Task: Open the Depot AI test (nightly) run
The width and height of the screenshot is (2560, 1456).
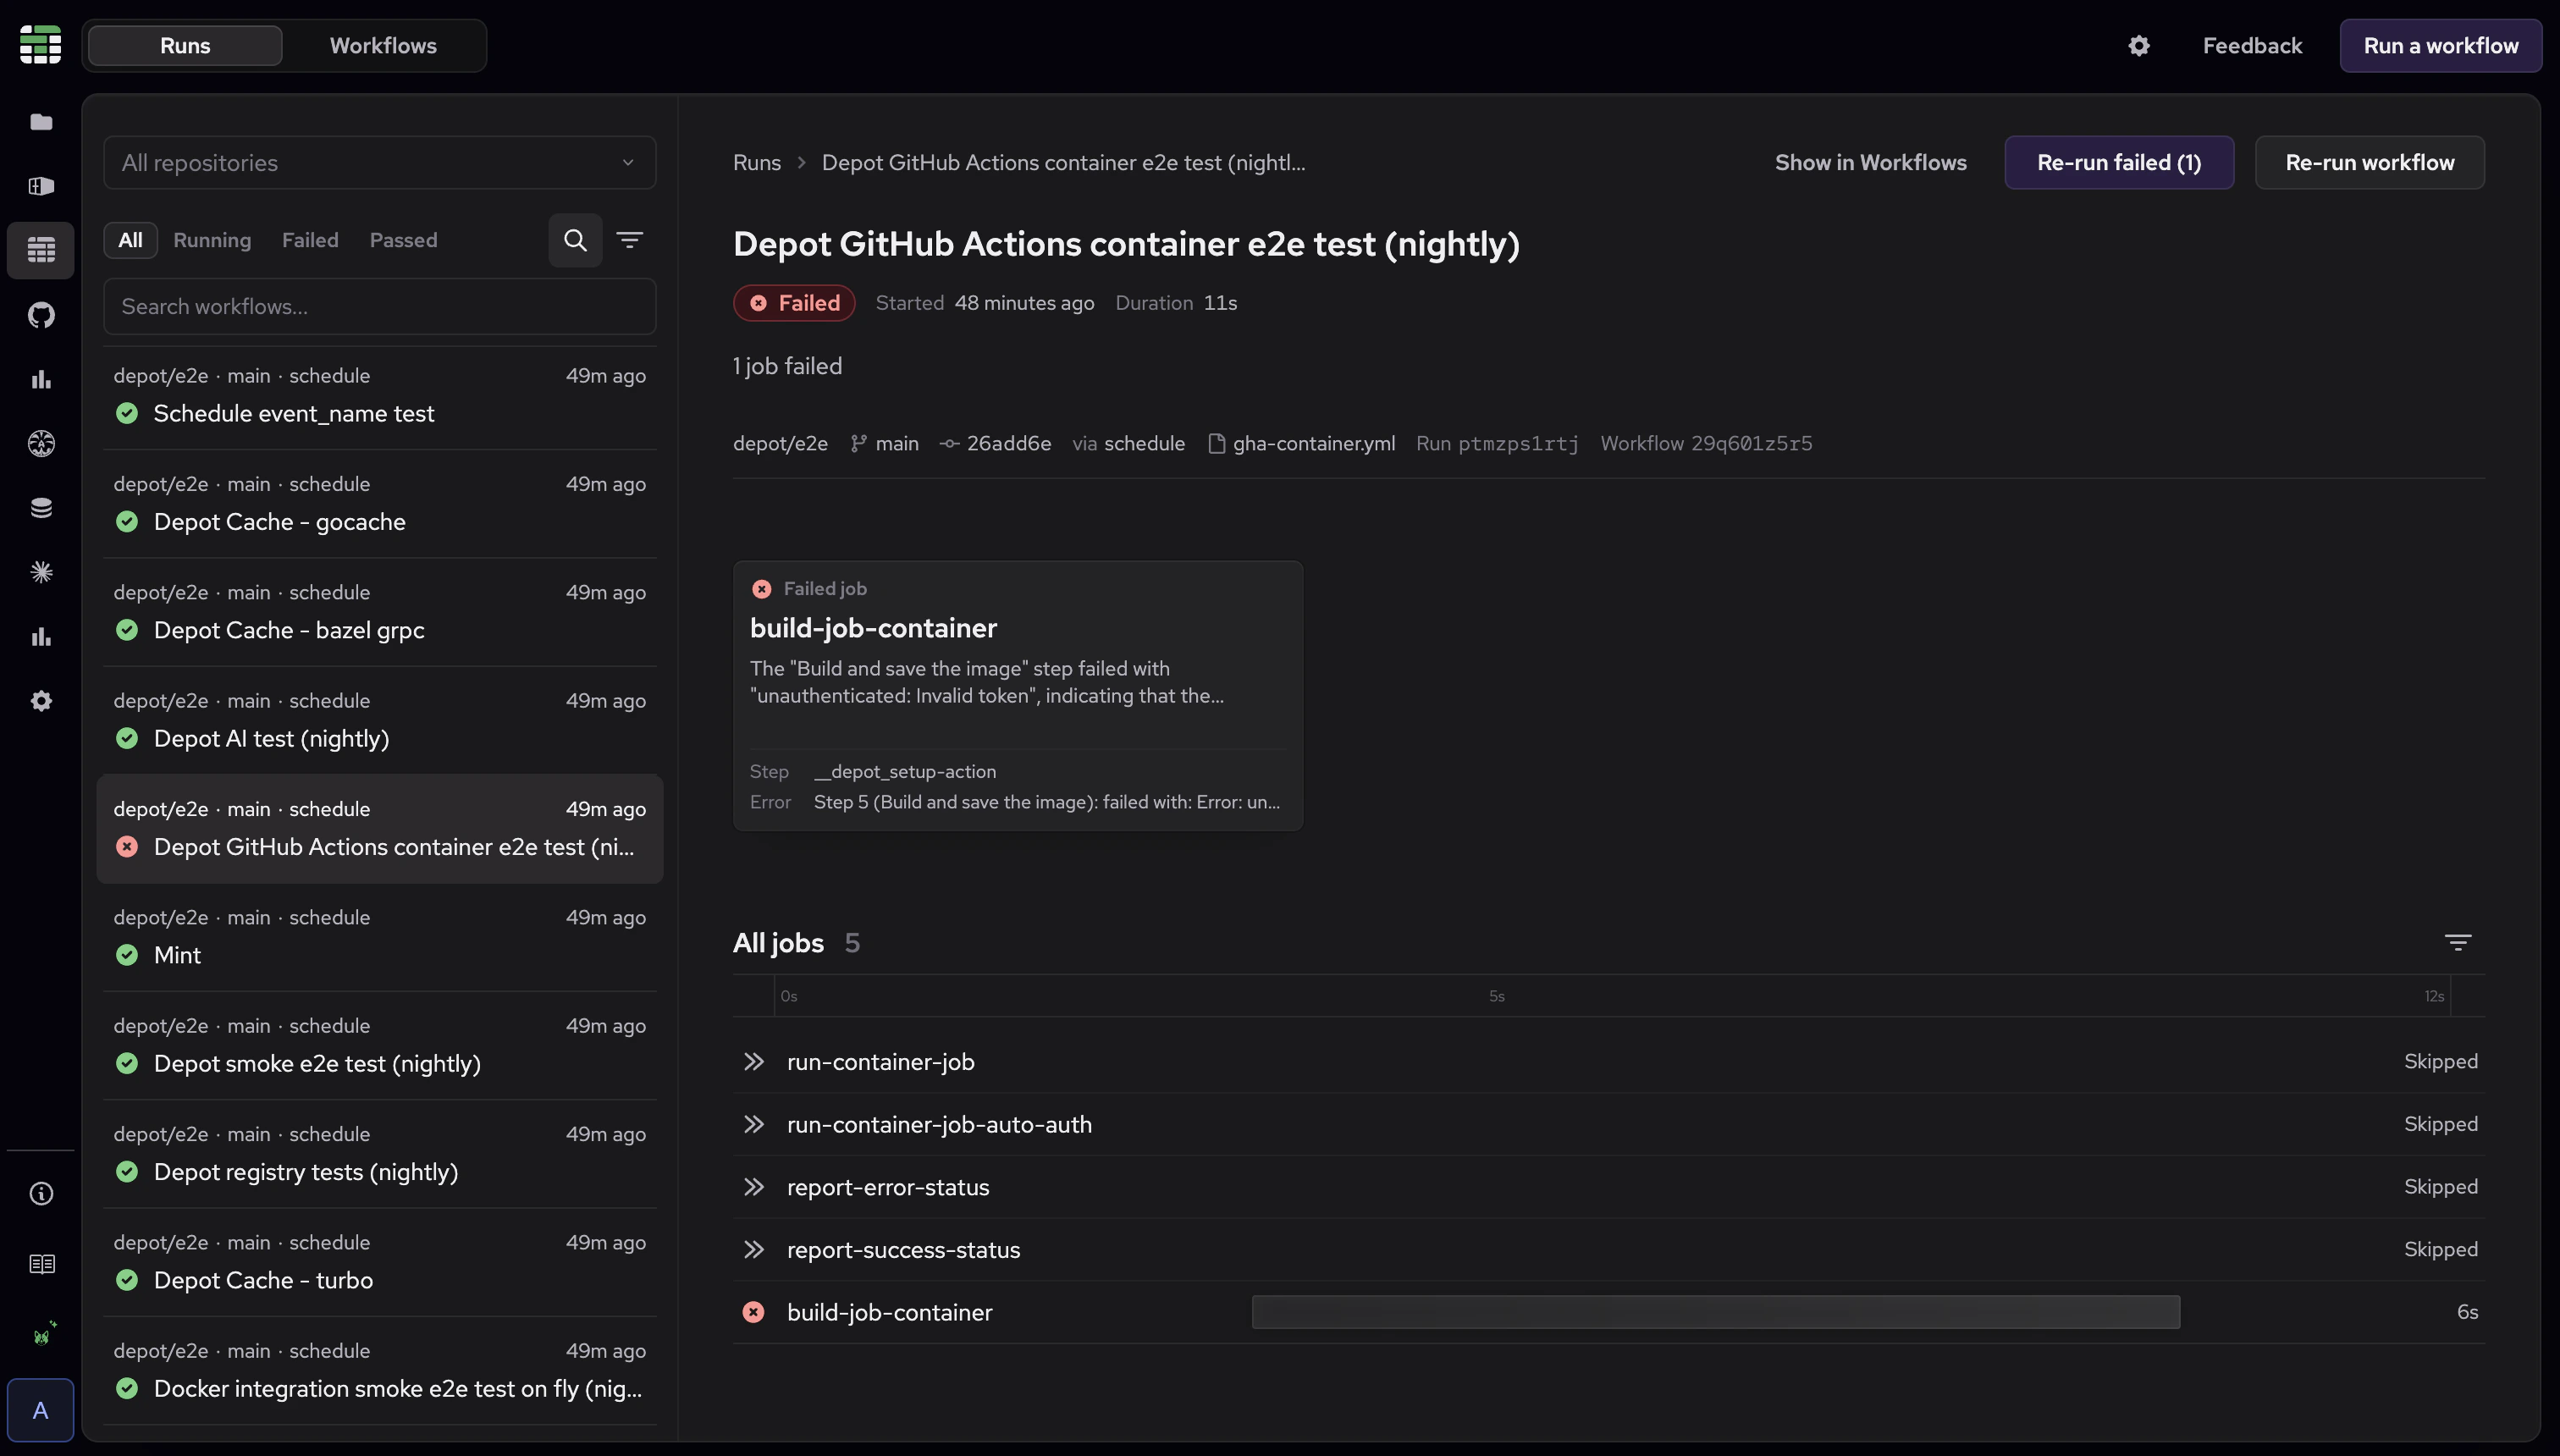Action: [380, 721]
